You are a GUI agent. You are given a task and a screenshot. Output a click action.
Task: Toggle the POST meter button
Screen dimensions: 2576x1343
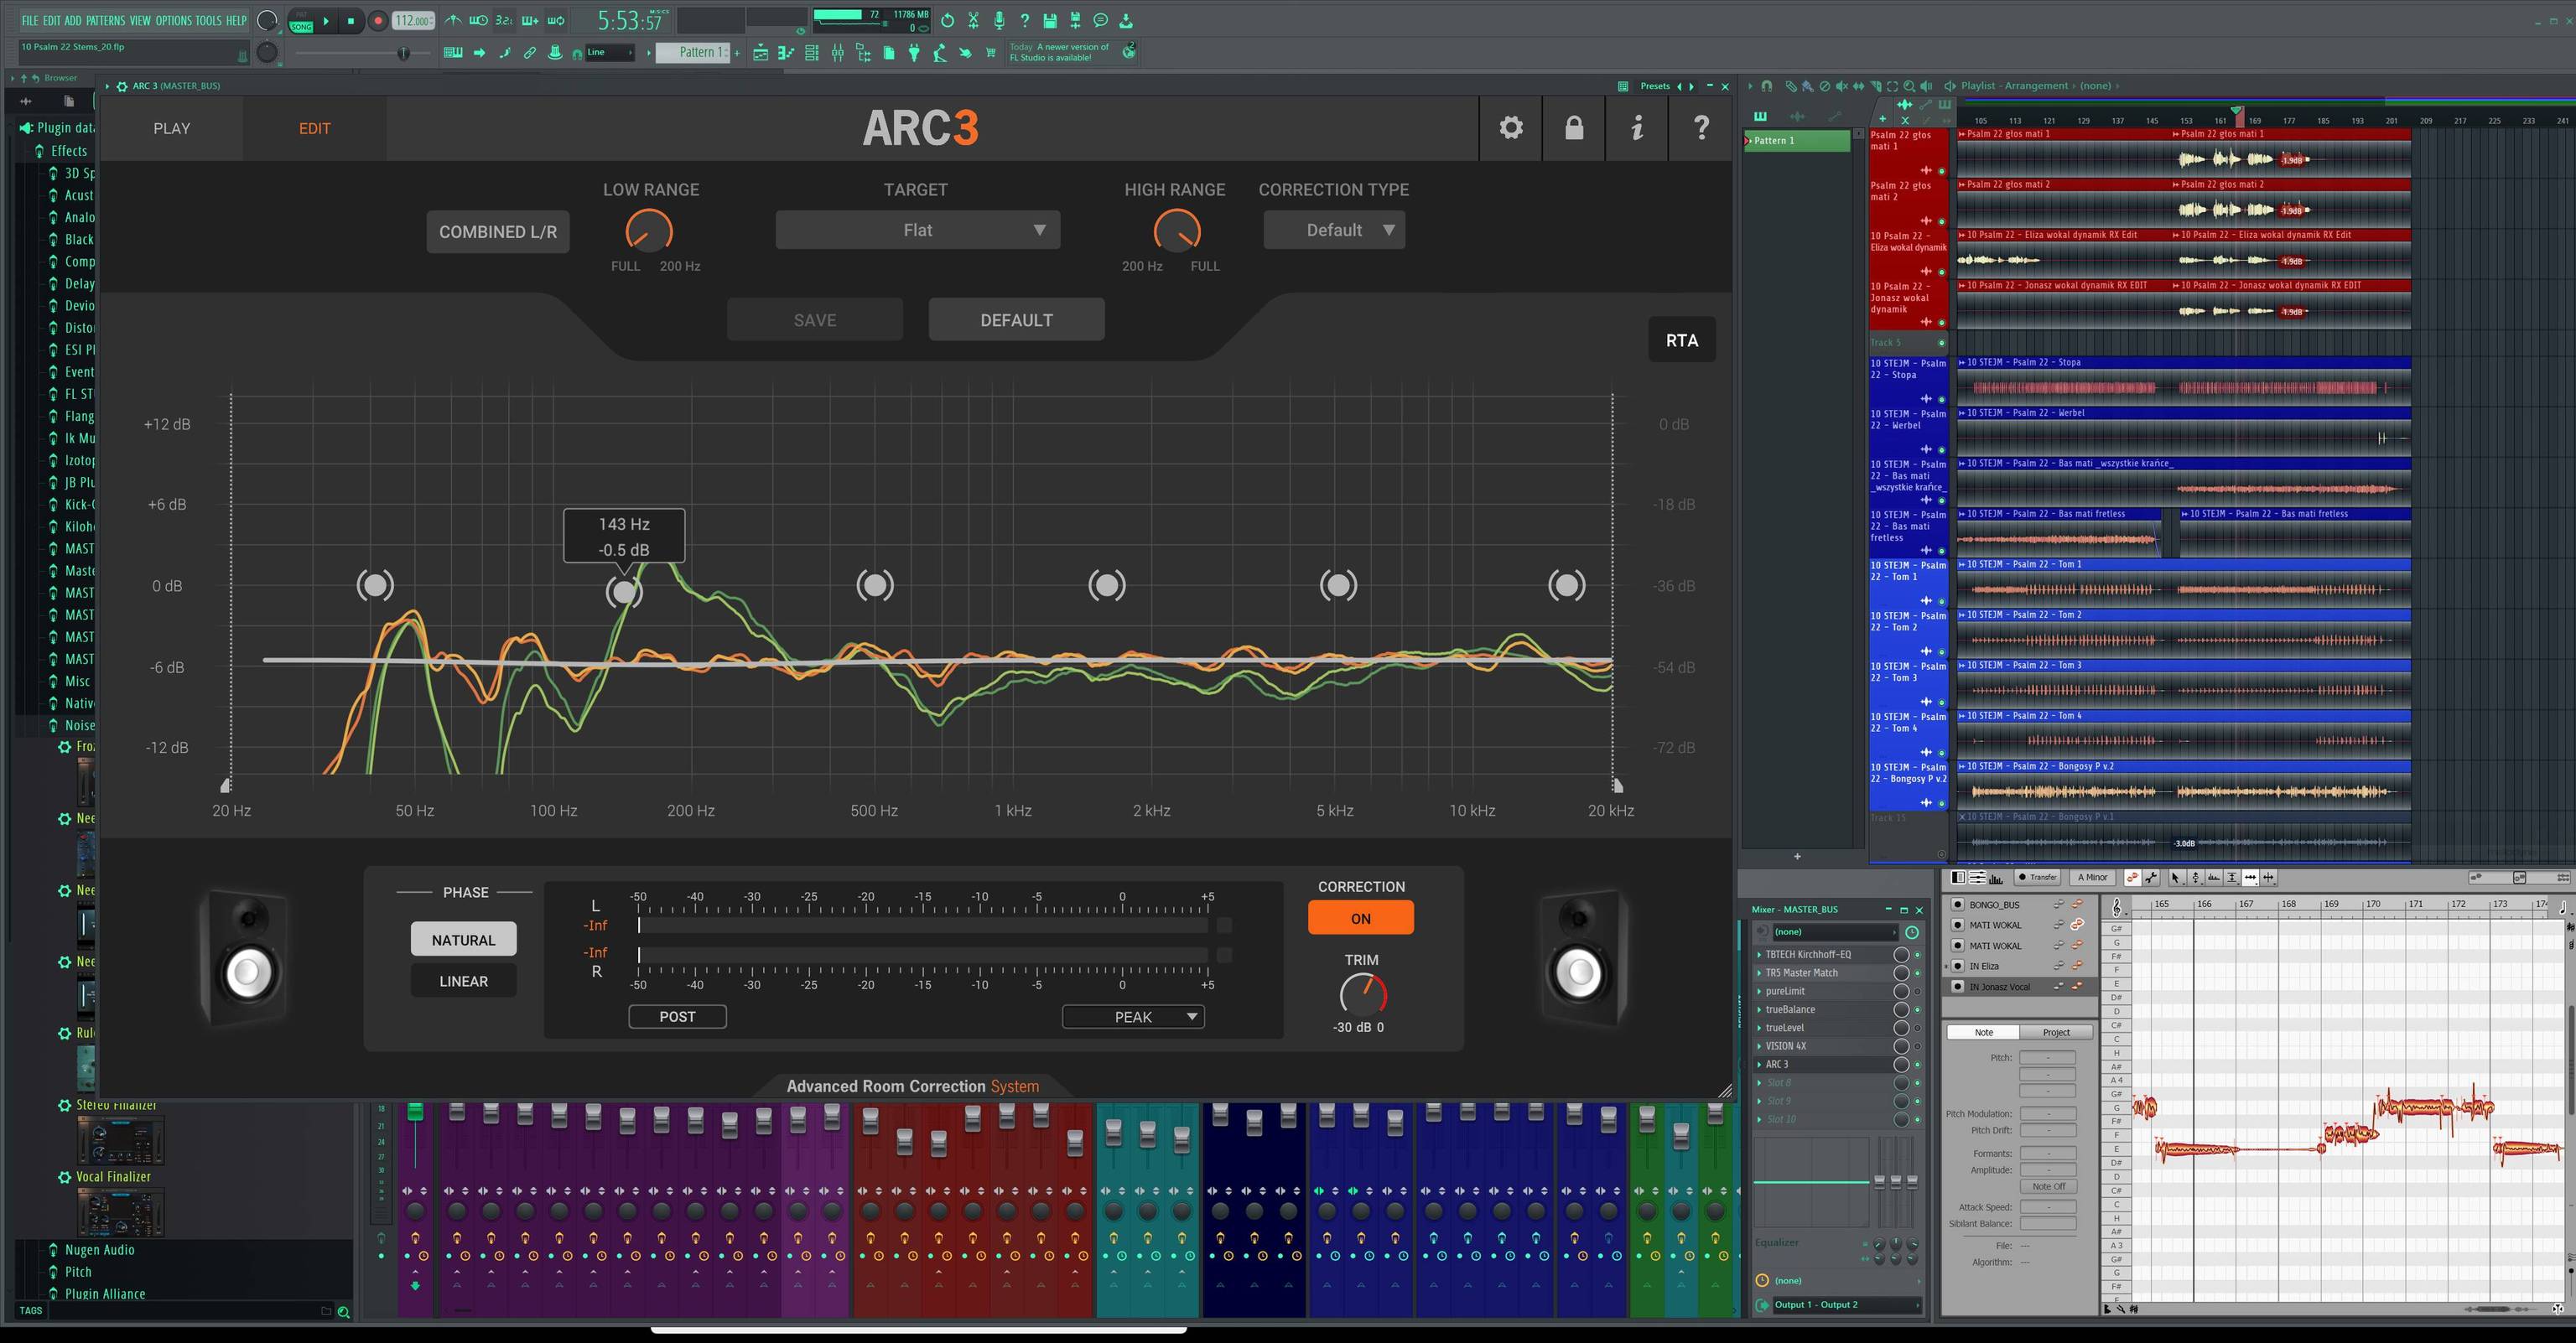[677, 1016]
